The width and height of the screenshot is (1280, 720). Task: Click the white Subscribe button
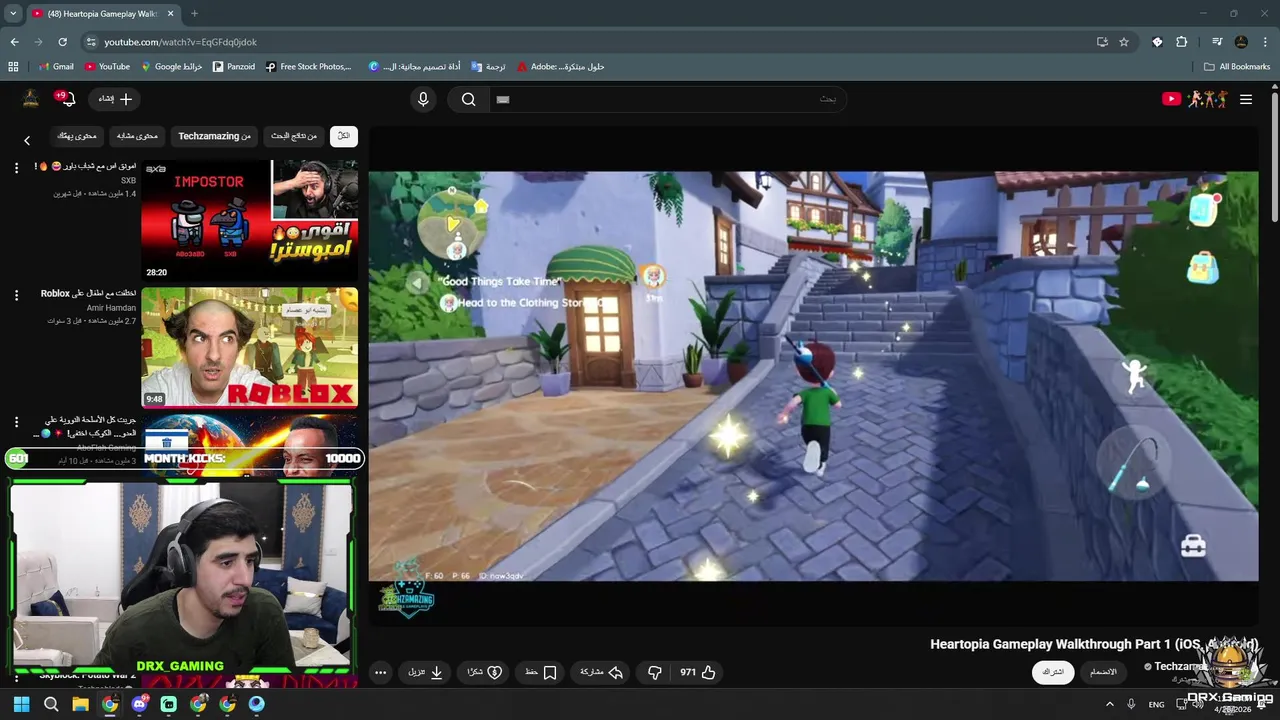click(x=1053, y=672)
